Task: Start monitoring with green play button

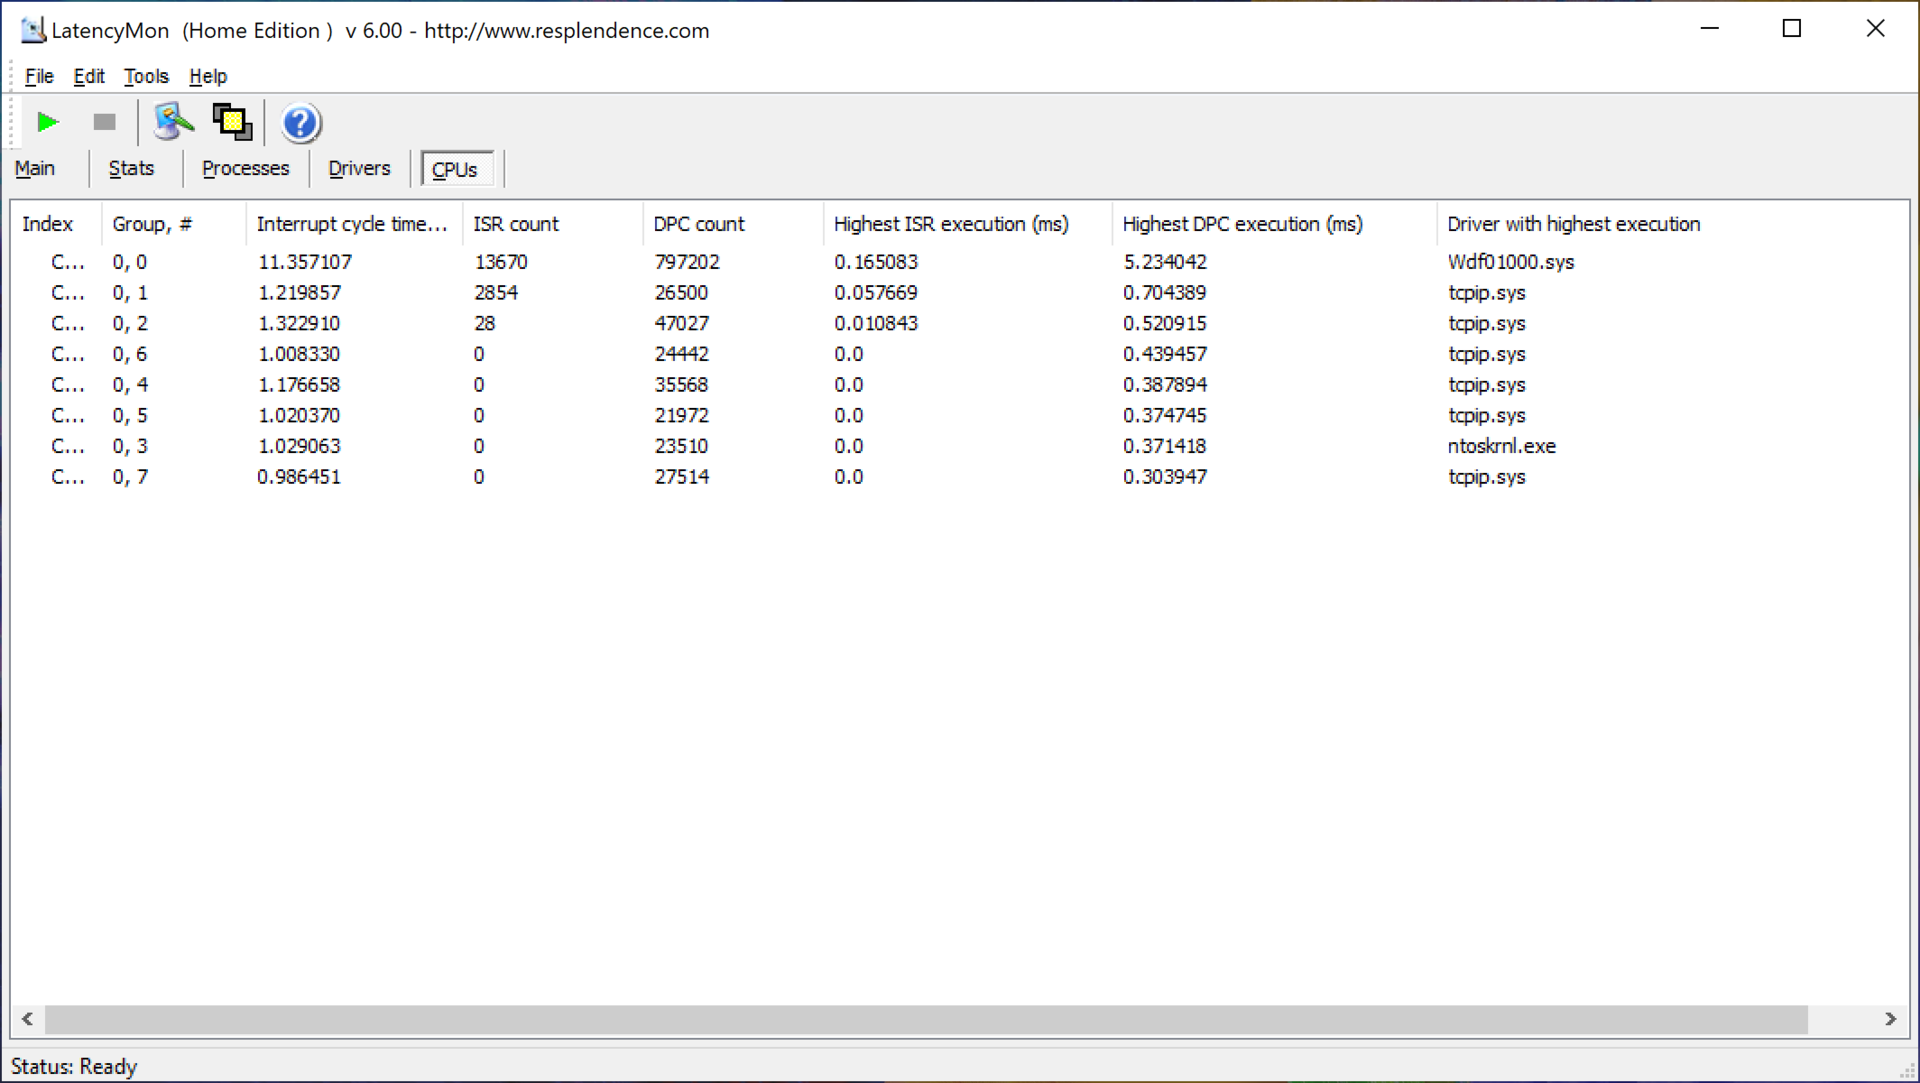Action: [x=47, y=122]
